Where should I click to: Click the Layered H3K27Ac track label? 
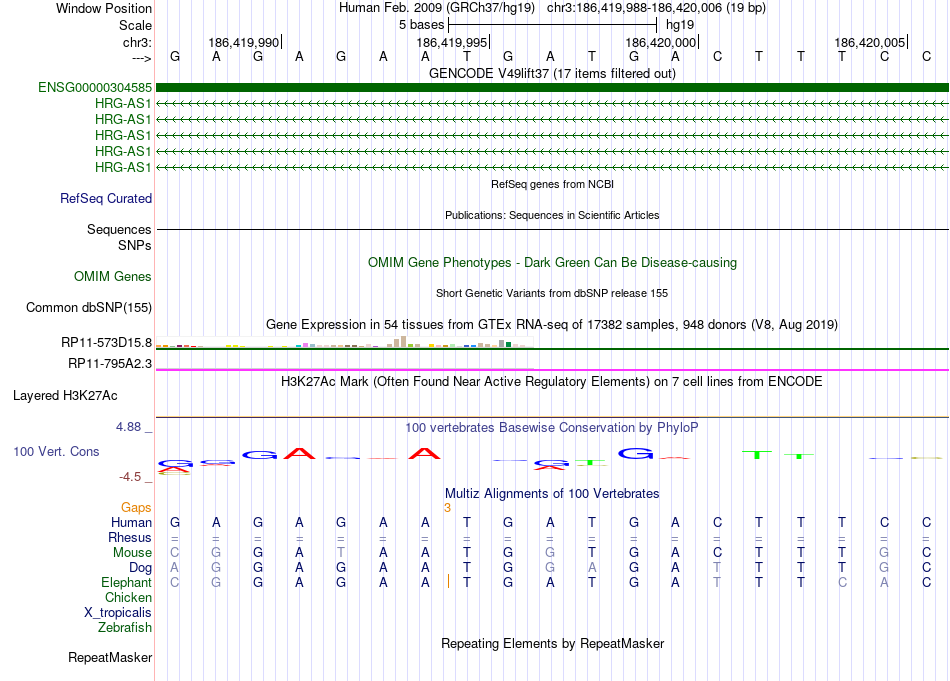pos(65,396)
